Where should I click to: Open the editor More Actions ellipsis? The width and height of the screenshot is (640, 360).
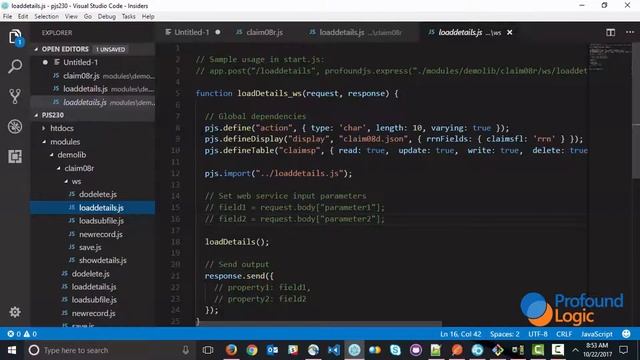(630, 32)
